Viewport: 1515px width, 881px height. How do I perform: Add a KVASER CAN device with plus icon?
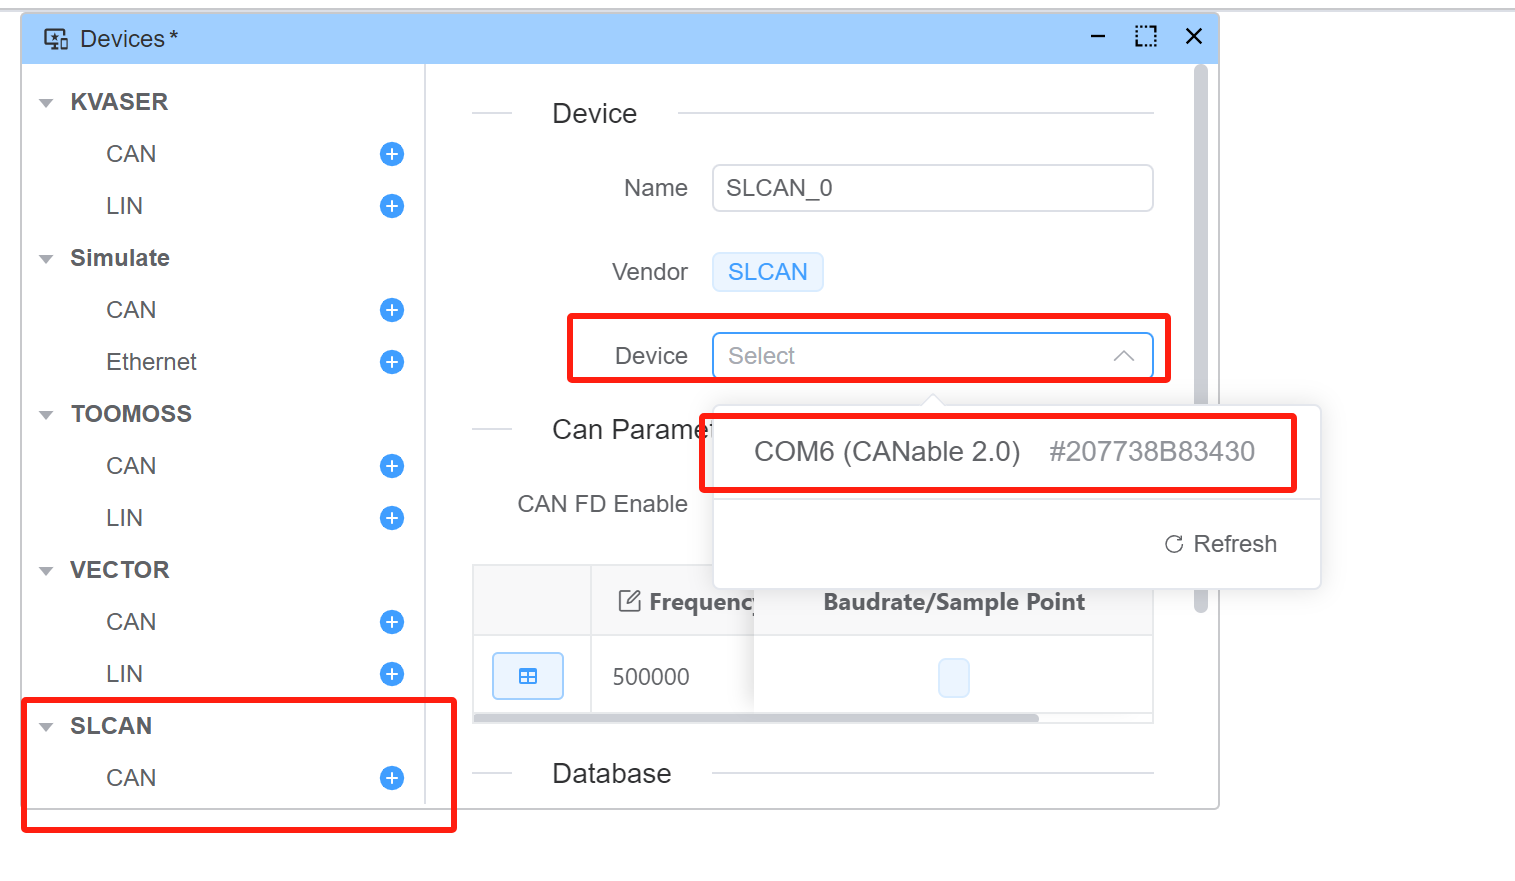tap(391, 154)
